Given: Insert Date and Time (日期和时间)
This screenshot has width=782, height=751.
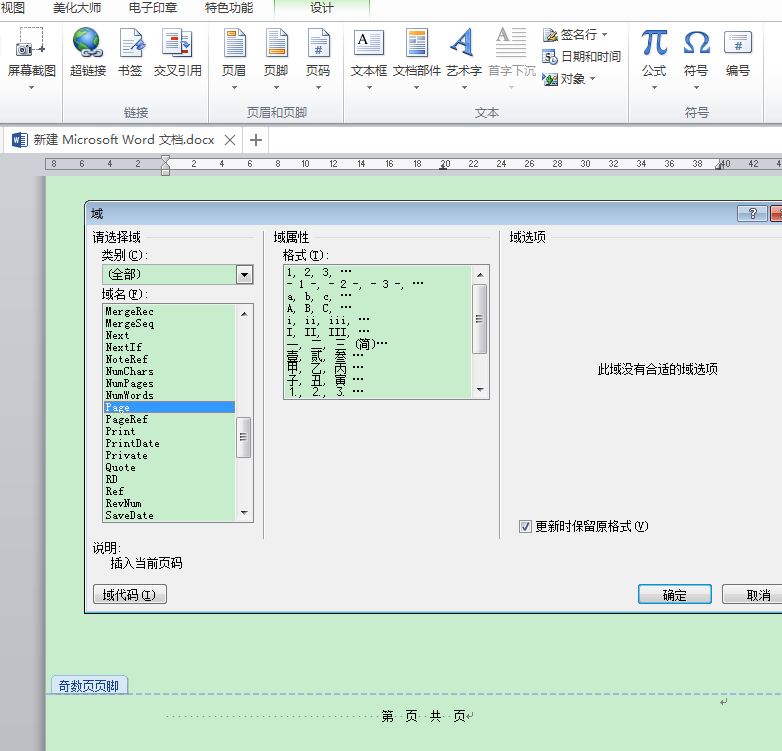Looking at the screenshot, I should coord(581,57).
